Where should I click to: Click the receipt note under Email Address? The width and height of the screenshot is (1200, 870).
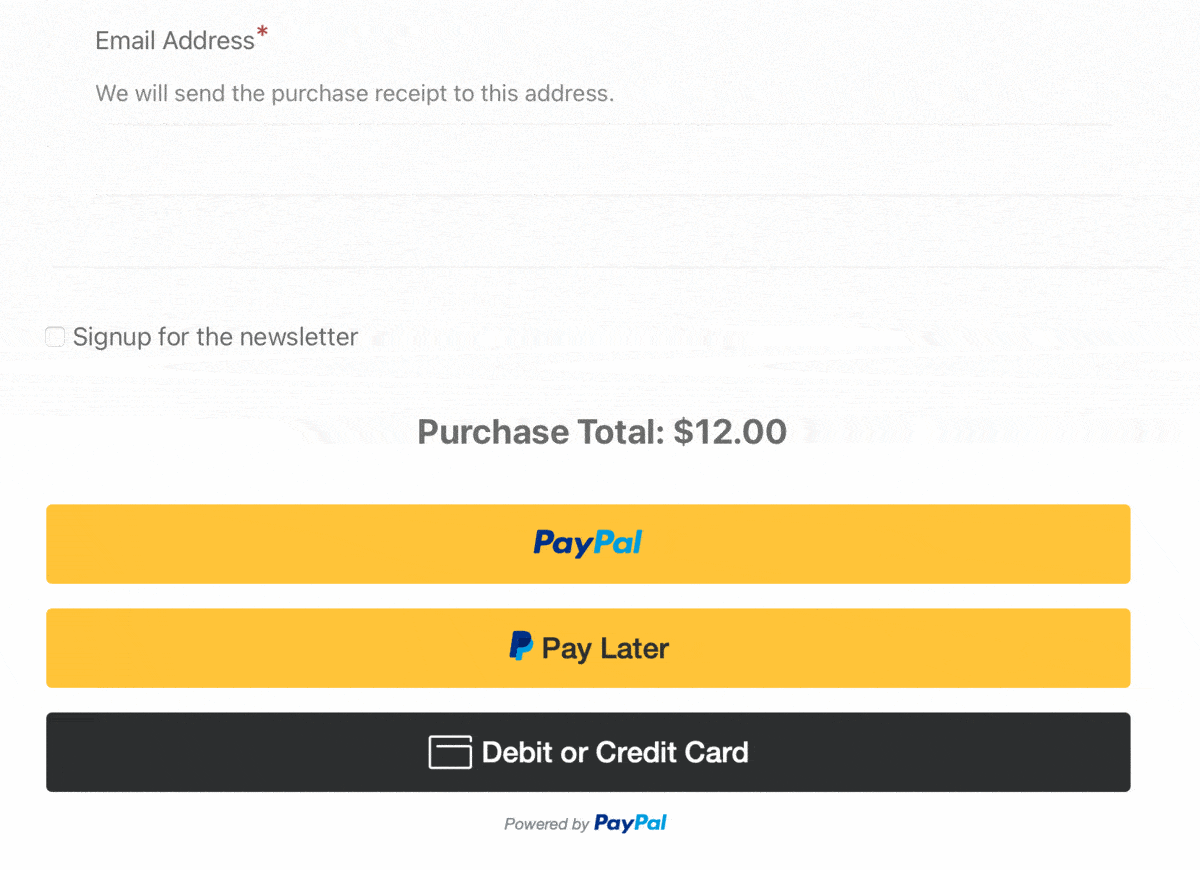pos(354,93)
